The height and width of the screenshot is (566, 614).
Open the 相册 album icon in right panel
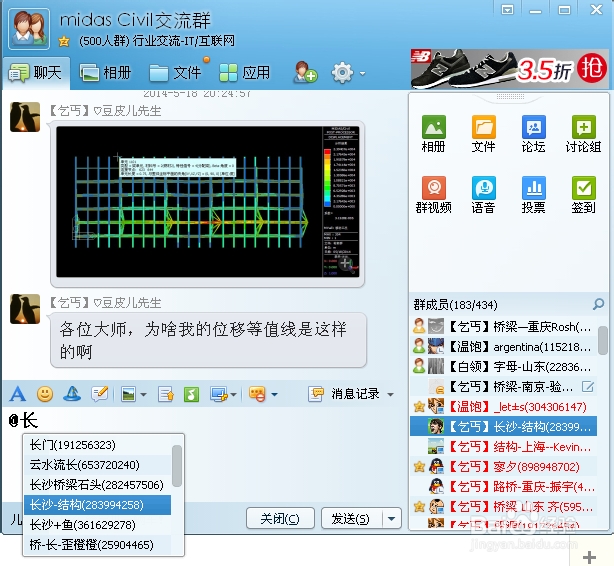pos(433,134)
